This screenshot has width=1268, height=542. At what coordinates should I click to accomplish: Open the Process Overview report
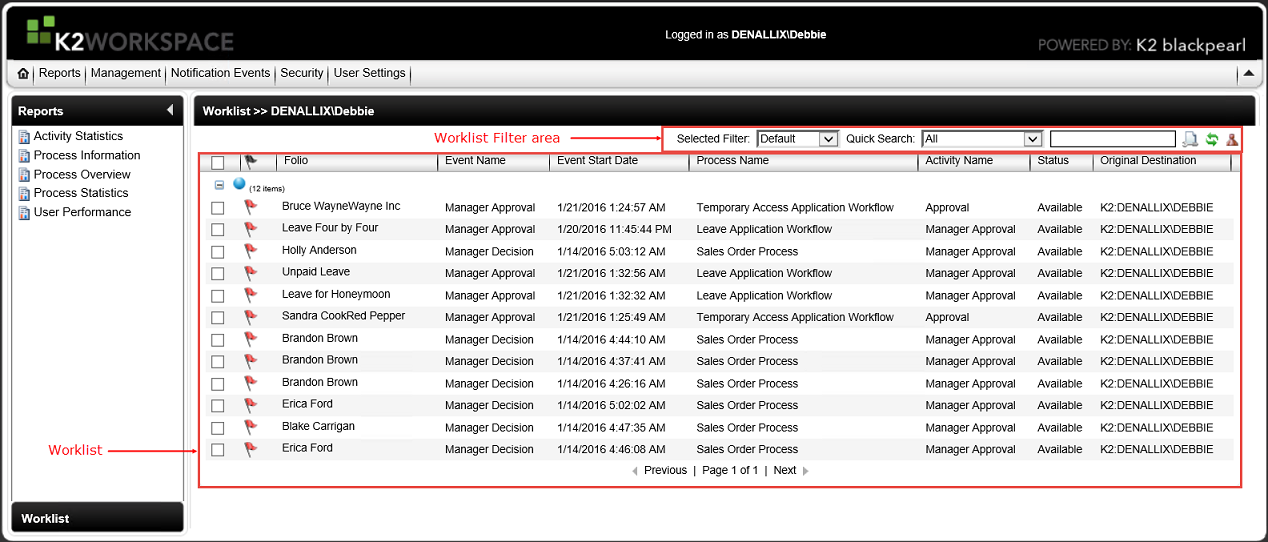(82, 174)
